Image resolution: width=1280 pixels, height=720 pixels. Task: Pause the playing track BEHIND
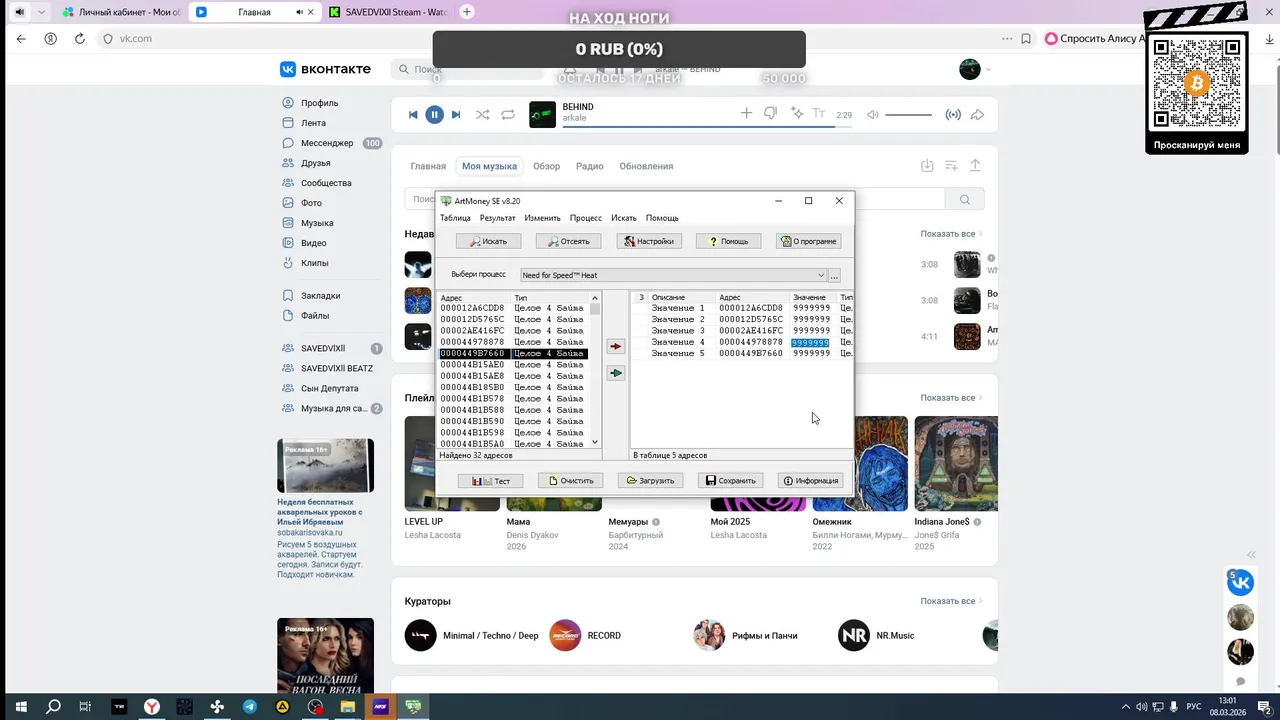coord(434,115)
